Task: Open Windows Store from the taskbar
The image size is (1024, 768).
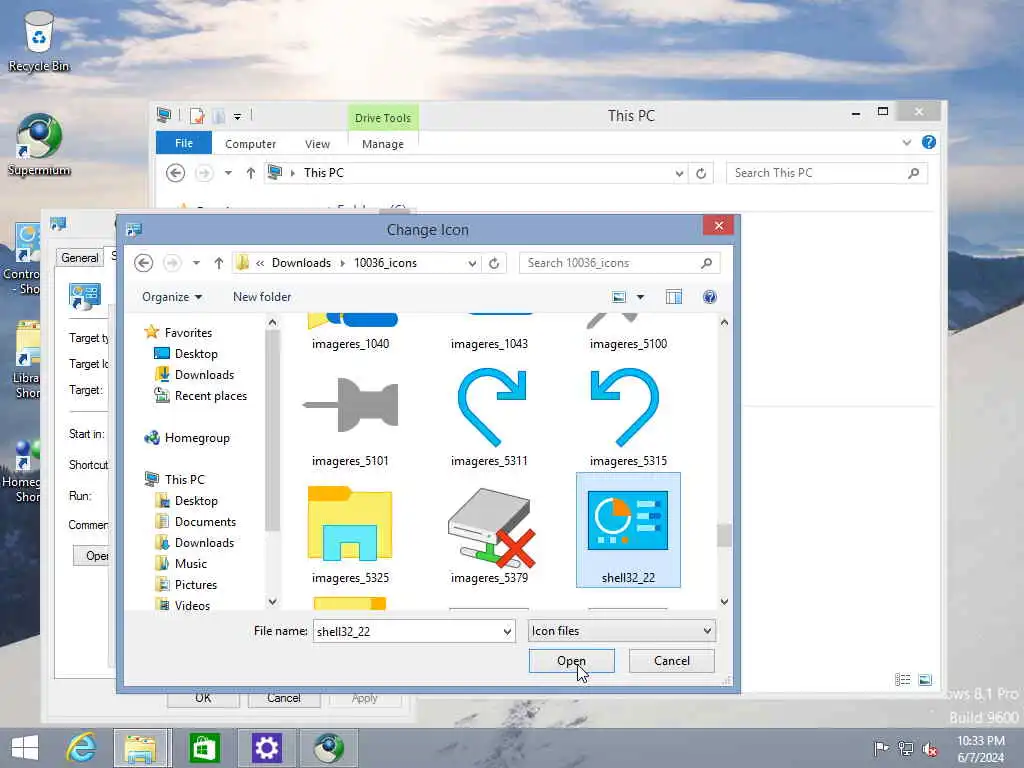Action: click(204, 748)
